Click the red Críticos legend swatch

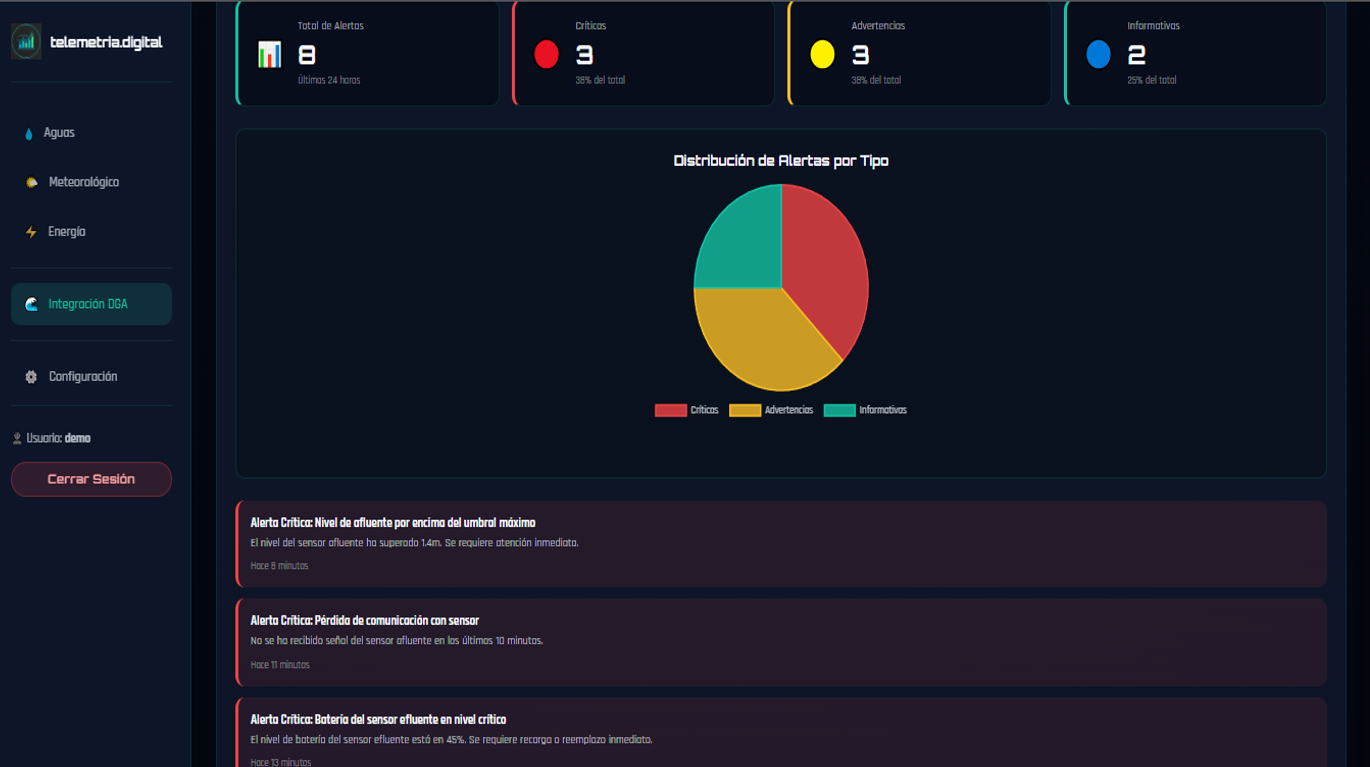(x=670, y=410)
